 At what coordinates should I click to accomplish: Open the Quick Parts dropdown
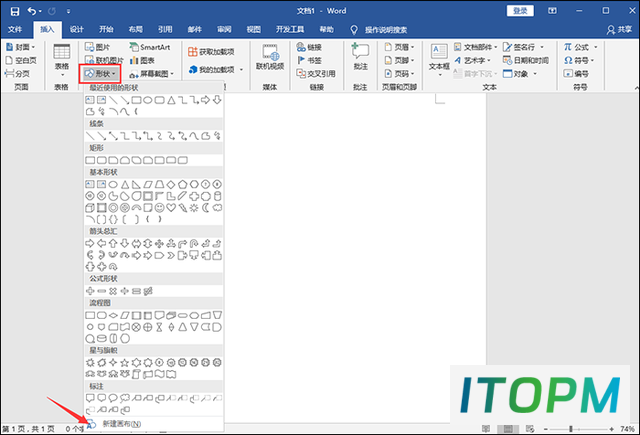(476, 47)
